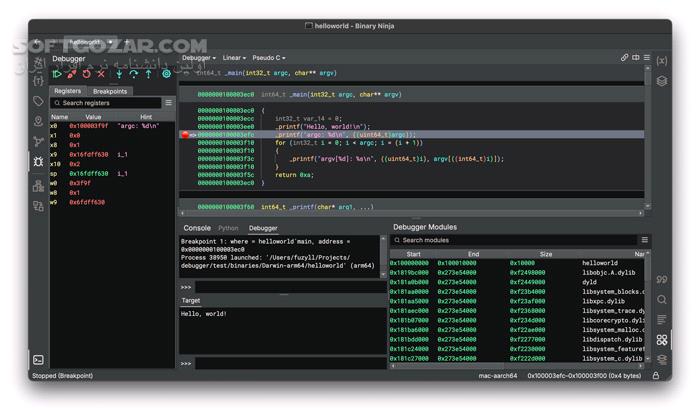Screen dimensions: 700x418
Task: Toggle the console terminal icon at bottom-left
Action: tap(38, 360)
